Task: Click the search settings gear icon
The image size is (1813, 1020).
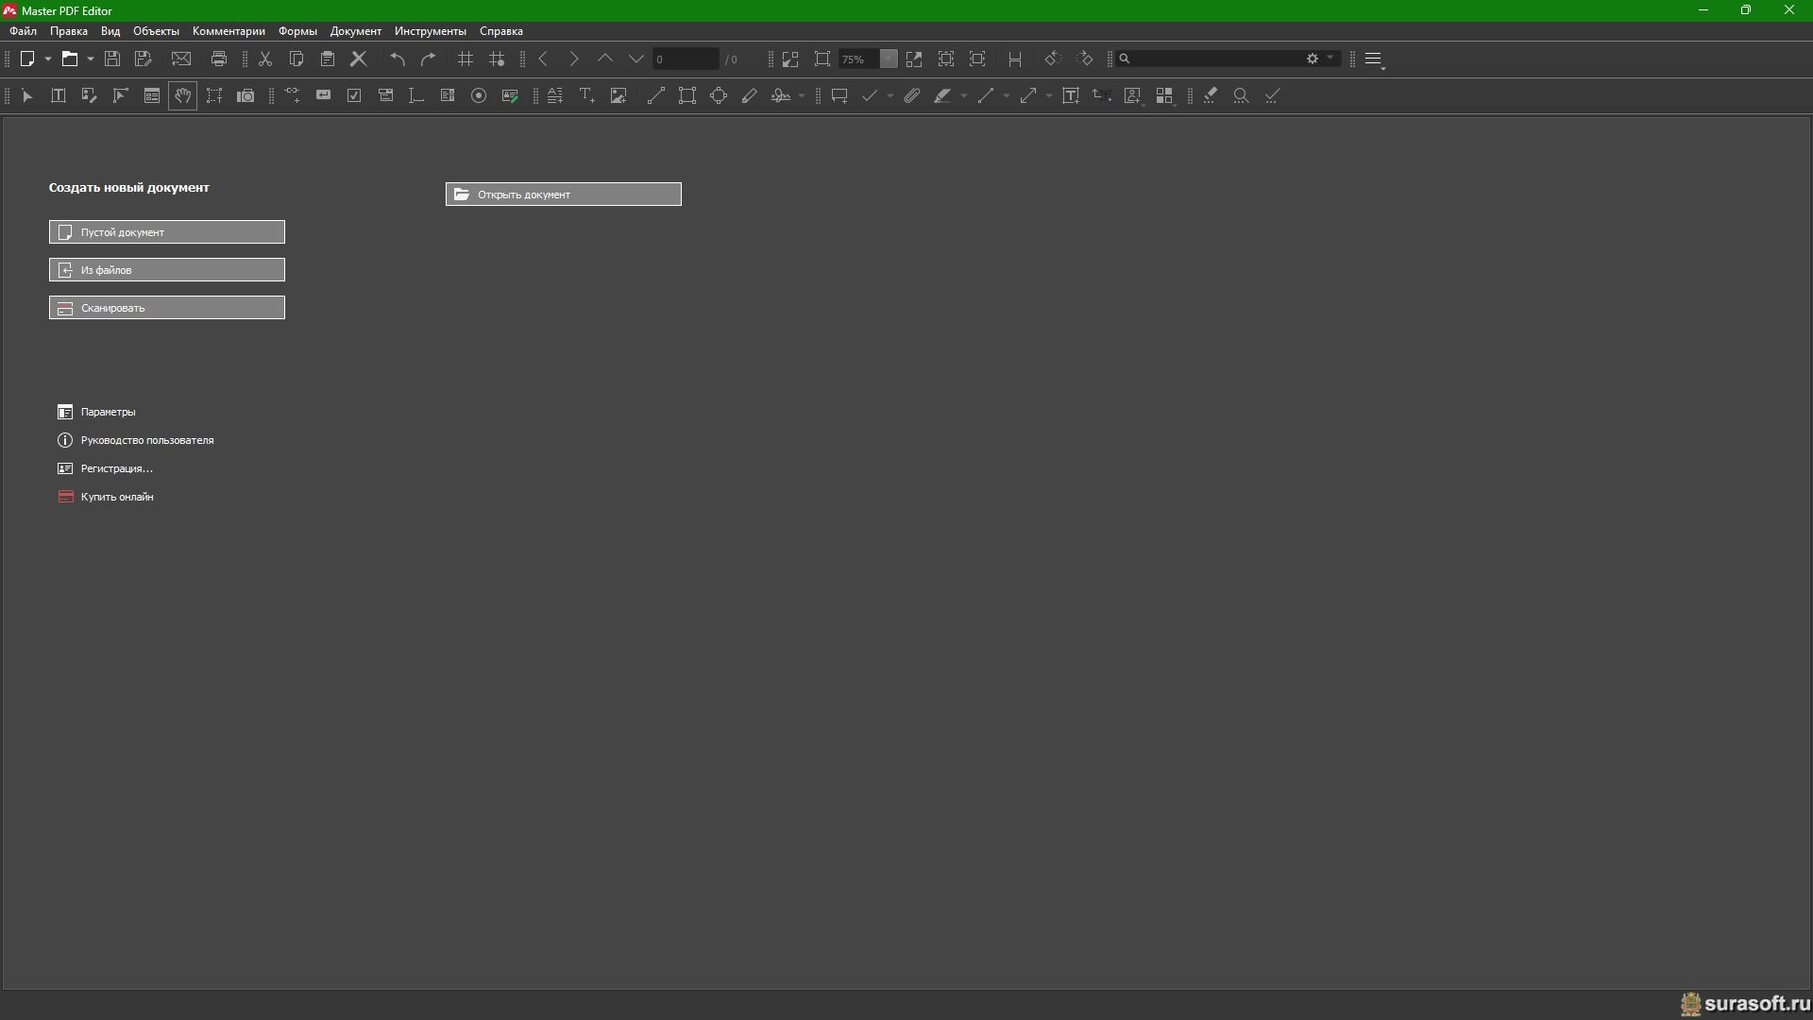Action: click(x=1312, y=59)
